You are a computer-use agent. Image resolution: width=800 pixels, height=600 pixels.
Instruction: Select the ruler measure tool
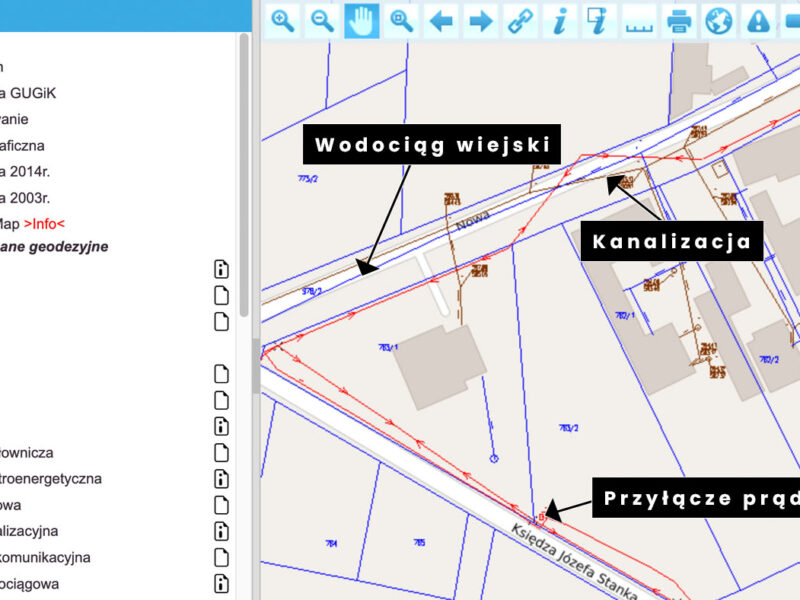(x=639, y=20)
